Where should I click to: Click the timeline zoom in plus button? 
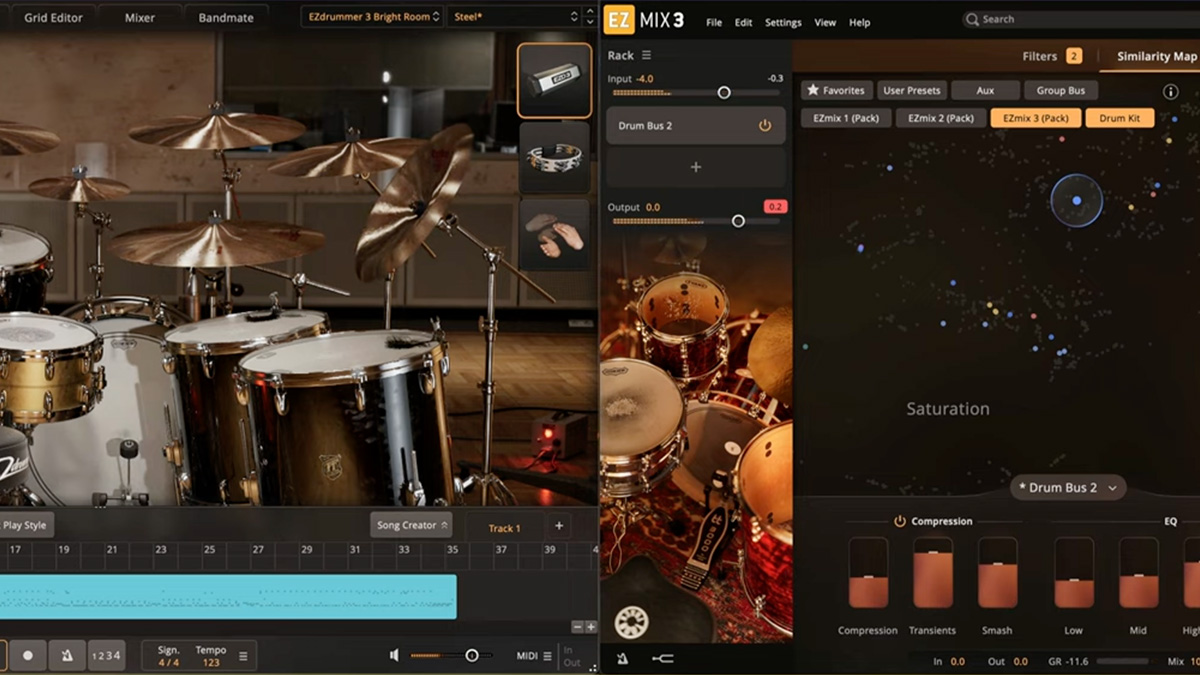(591, 627)
